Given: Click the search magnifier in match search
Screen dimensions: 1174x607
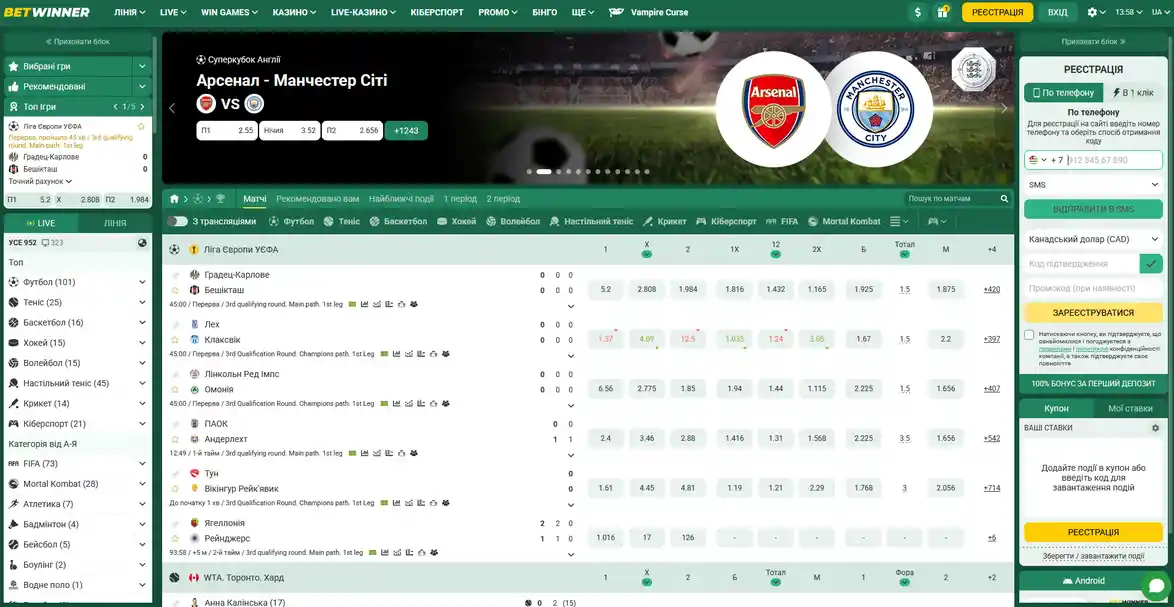Looking at the screenshot, I should 1005,199.
